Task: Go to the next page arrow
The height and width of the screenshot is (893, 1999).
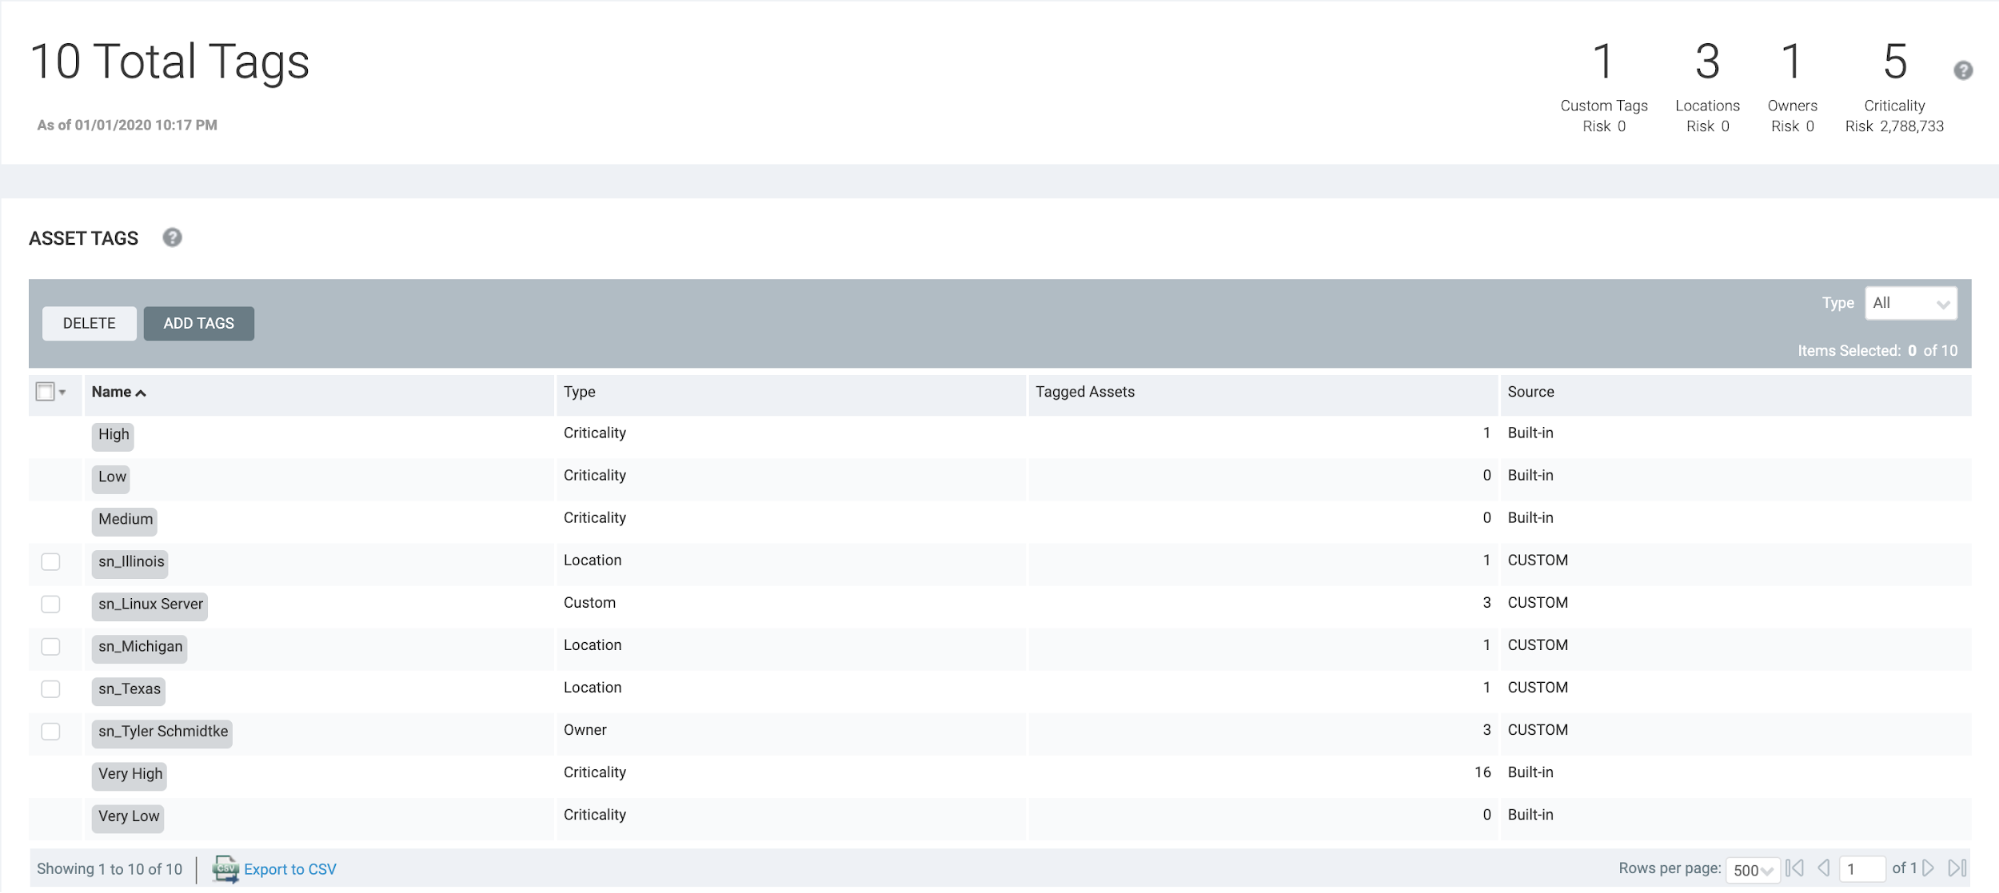Action: (1928, 868)
